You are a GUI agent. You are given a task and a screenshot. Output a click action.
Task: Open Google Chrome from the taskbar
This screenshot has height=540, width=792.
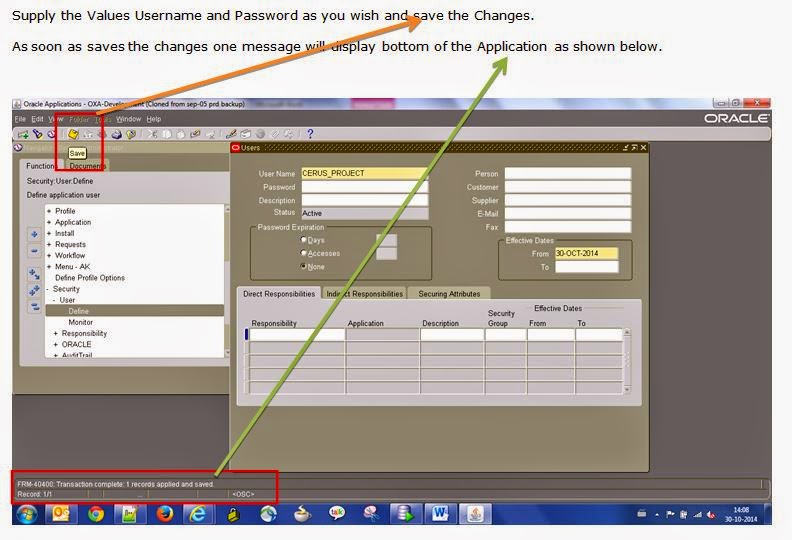point(96,514)
